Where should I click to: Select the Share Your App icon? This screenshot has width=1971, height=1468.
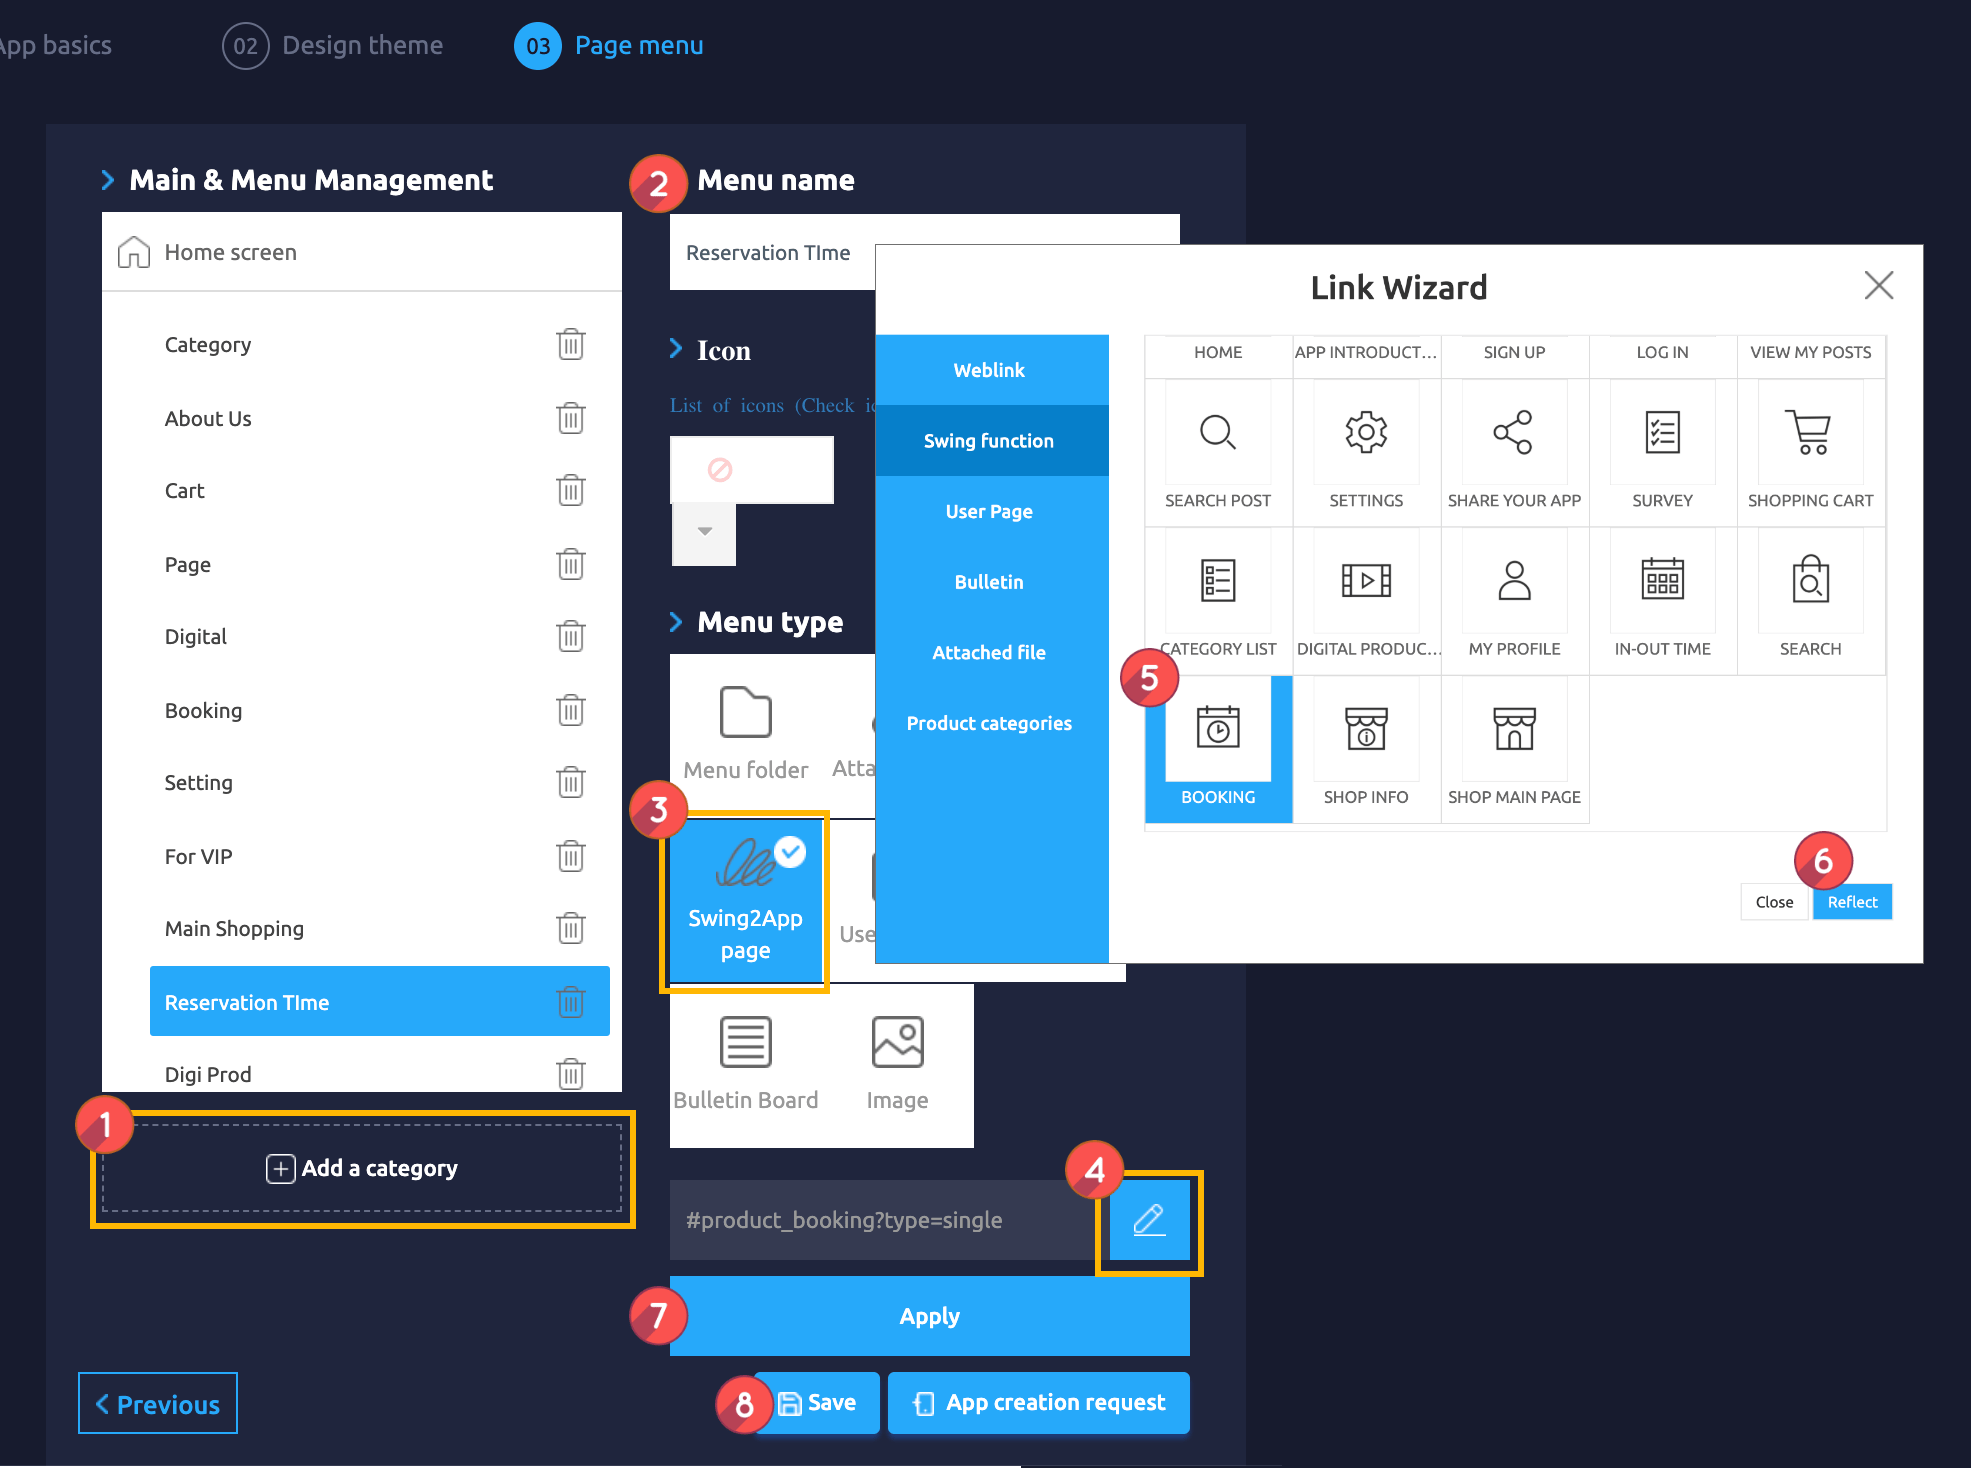[1513, 434]
